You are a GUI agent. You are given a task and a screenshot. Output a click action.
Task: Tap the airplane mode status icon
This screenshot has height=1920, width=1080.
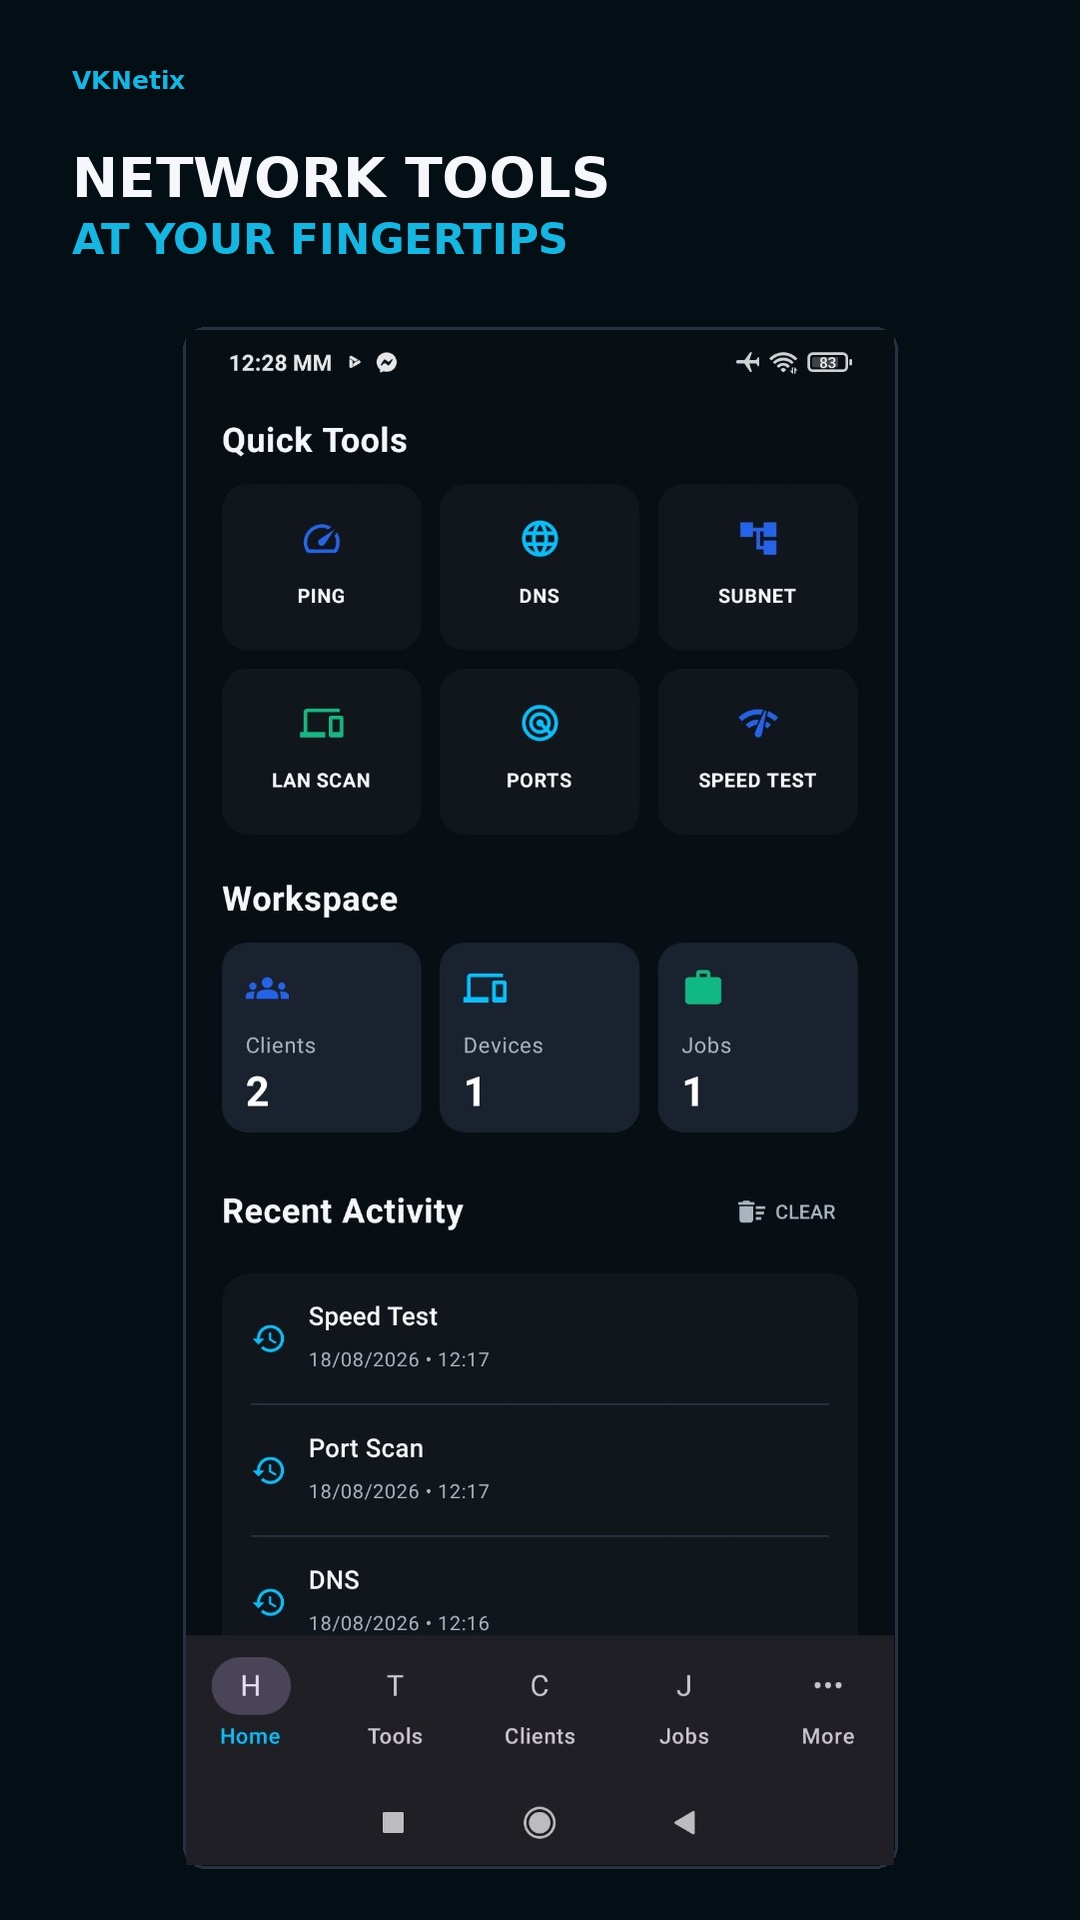pos(748,362)
